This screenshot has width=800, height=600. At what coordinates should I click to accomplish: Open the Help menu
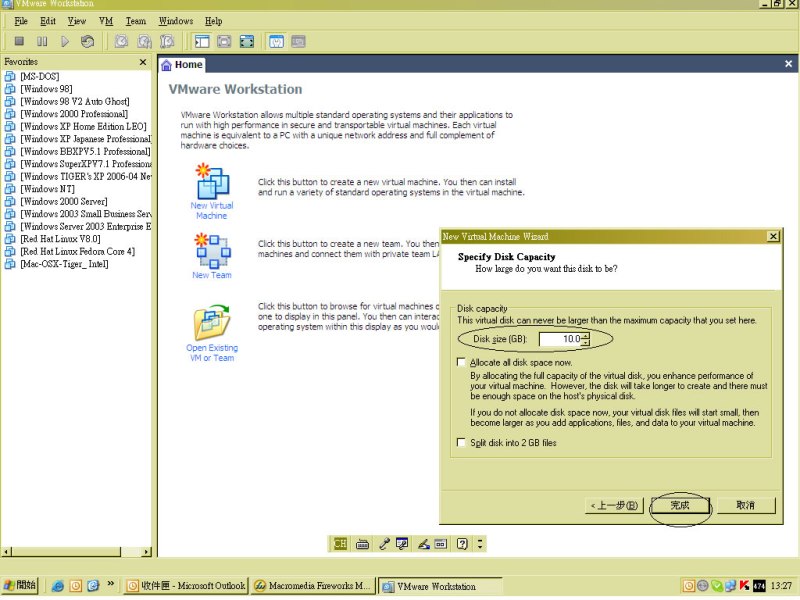click(x=213, y=21)
